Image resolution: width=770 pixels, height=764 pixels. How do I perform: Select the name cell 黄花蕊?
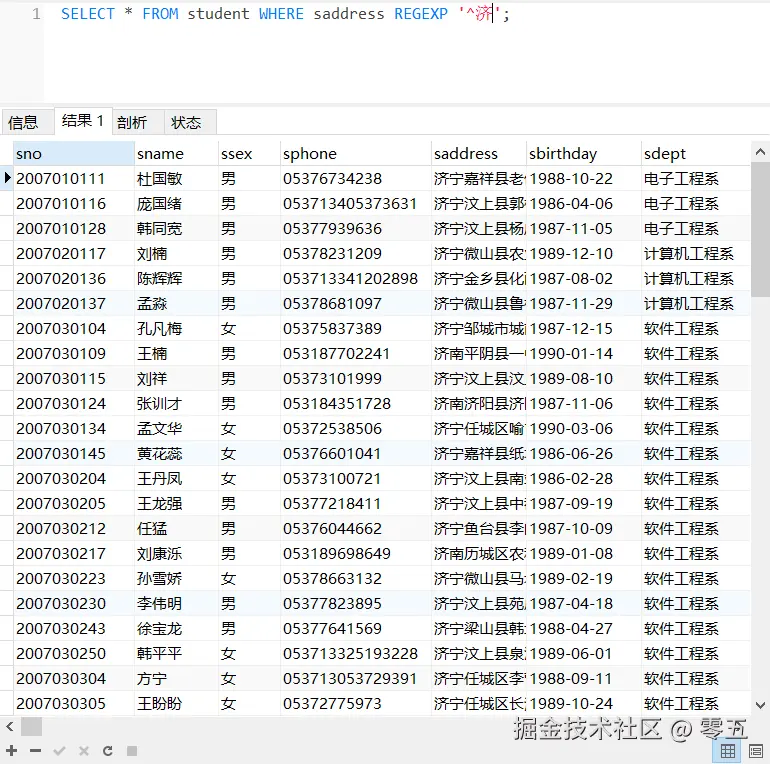(x=176, y=454)
